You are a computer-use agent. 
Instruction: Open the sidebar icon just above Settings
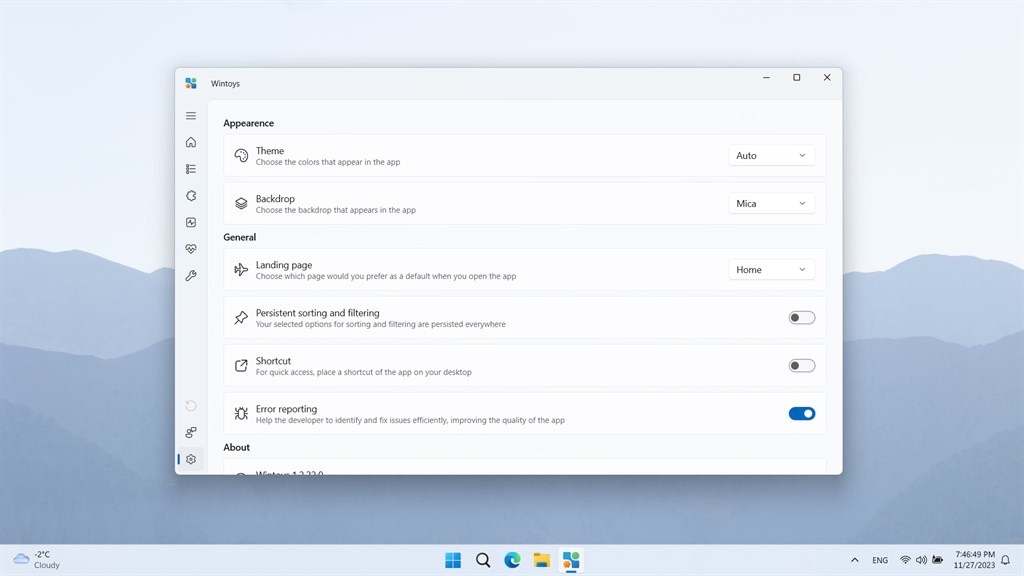tap(191, 432)
